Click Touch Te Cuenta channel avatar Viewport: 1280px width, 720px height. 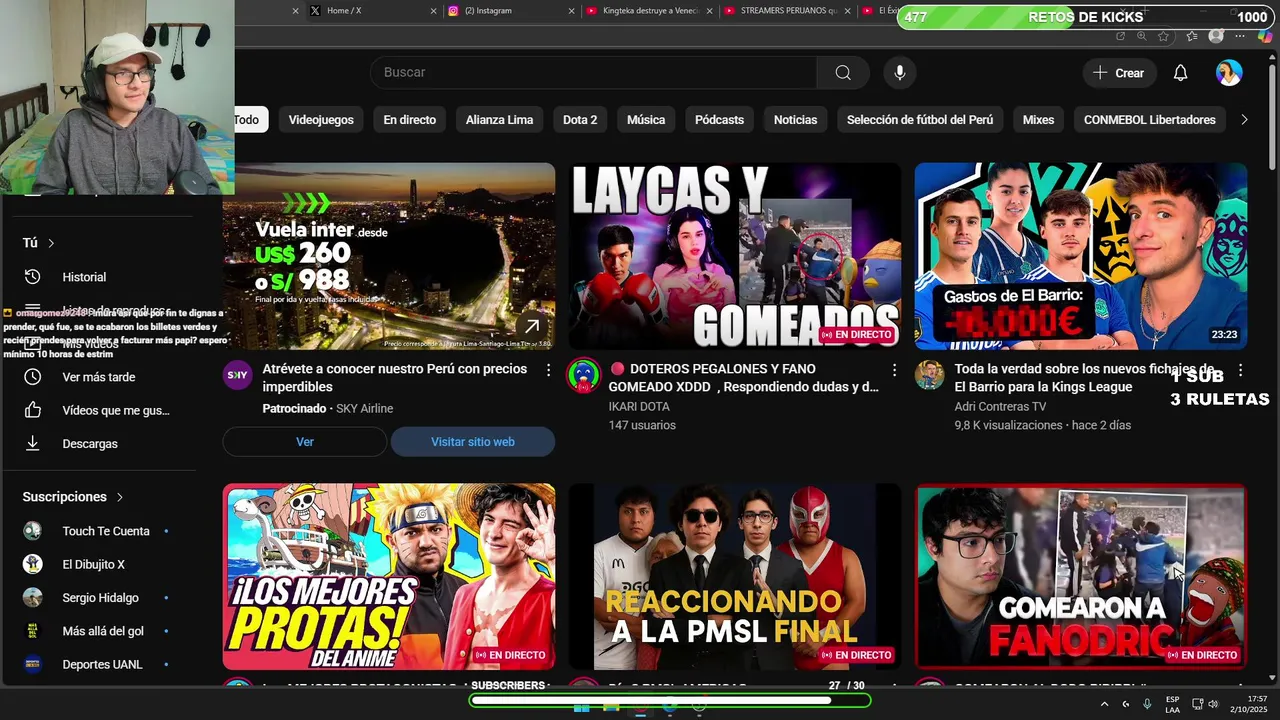tap(33, 531)
